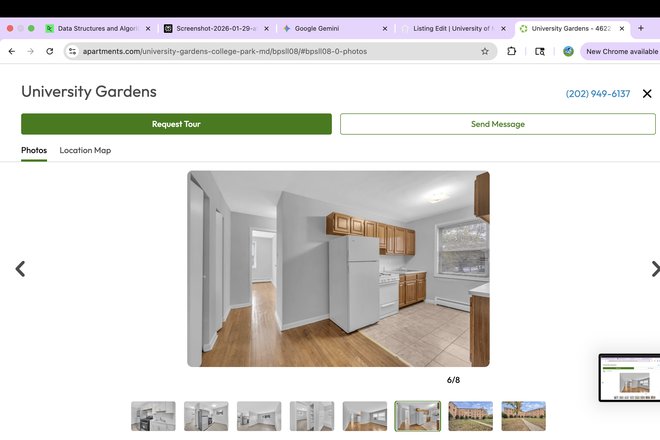The width and height of the screenshot is (660, 440).
Task: Open fourth thumbnail of closet hallway
Action: point(312,416)
